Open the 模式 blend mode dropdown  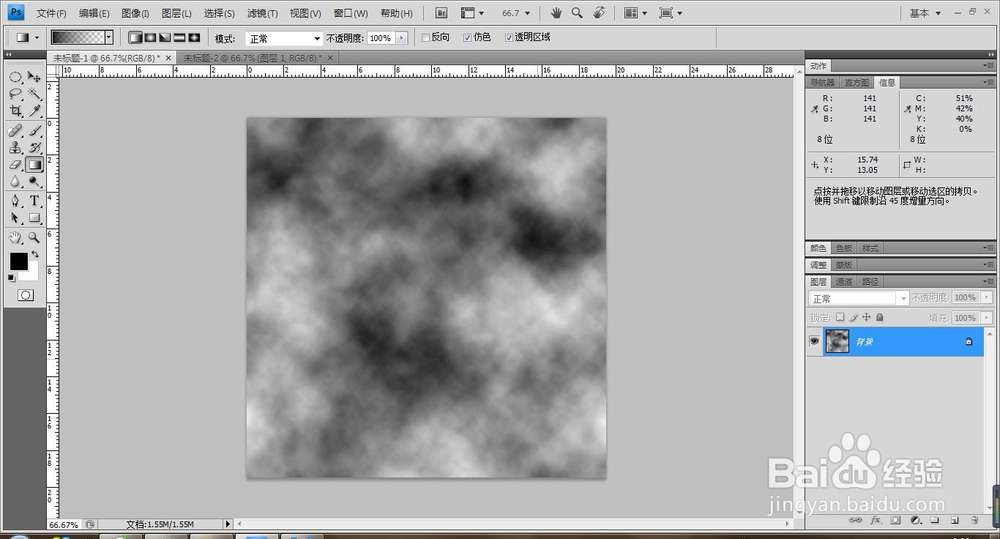pos(284,38)
